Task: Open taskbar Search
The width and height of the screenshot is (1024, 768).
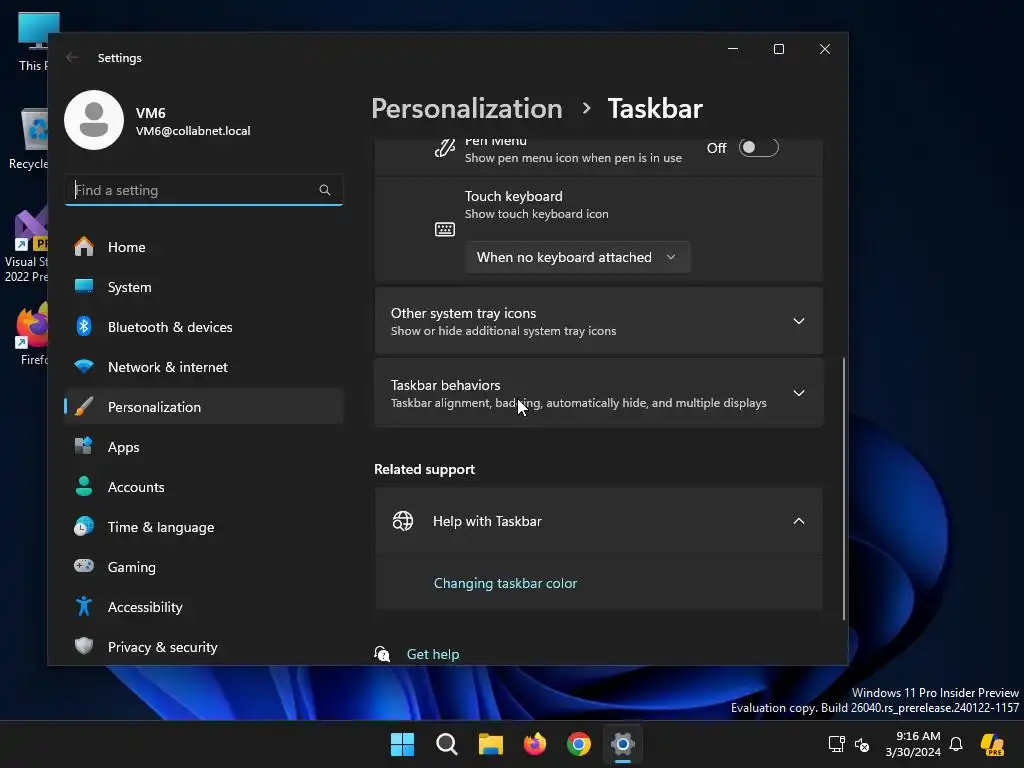Action: point(447,744)
